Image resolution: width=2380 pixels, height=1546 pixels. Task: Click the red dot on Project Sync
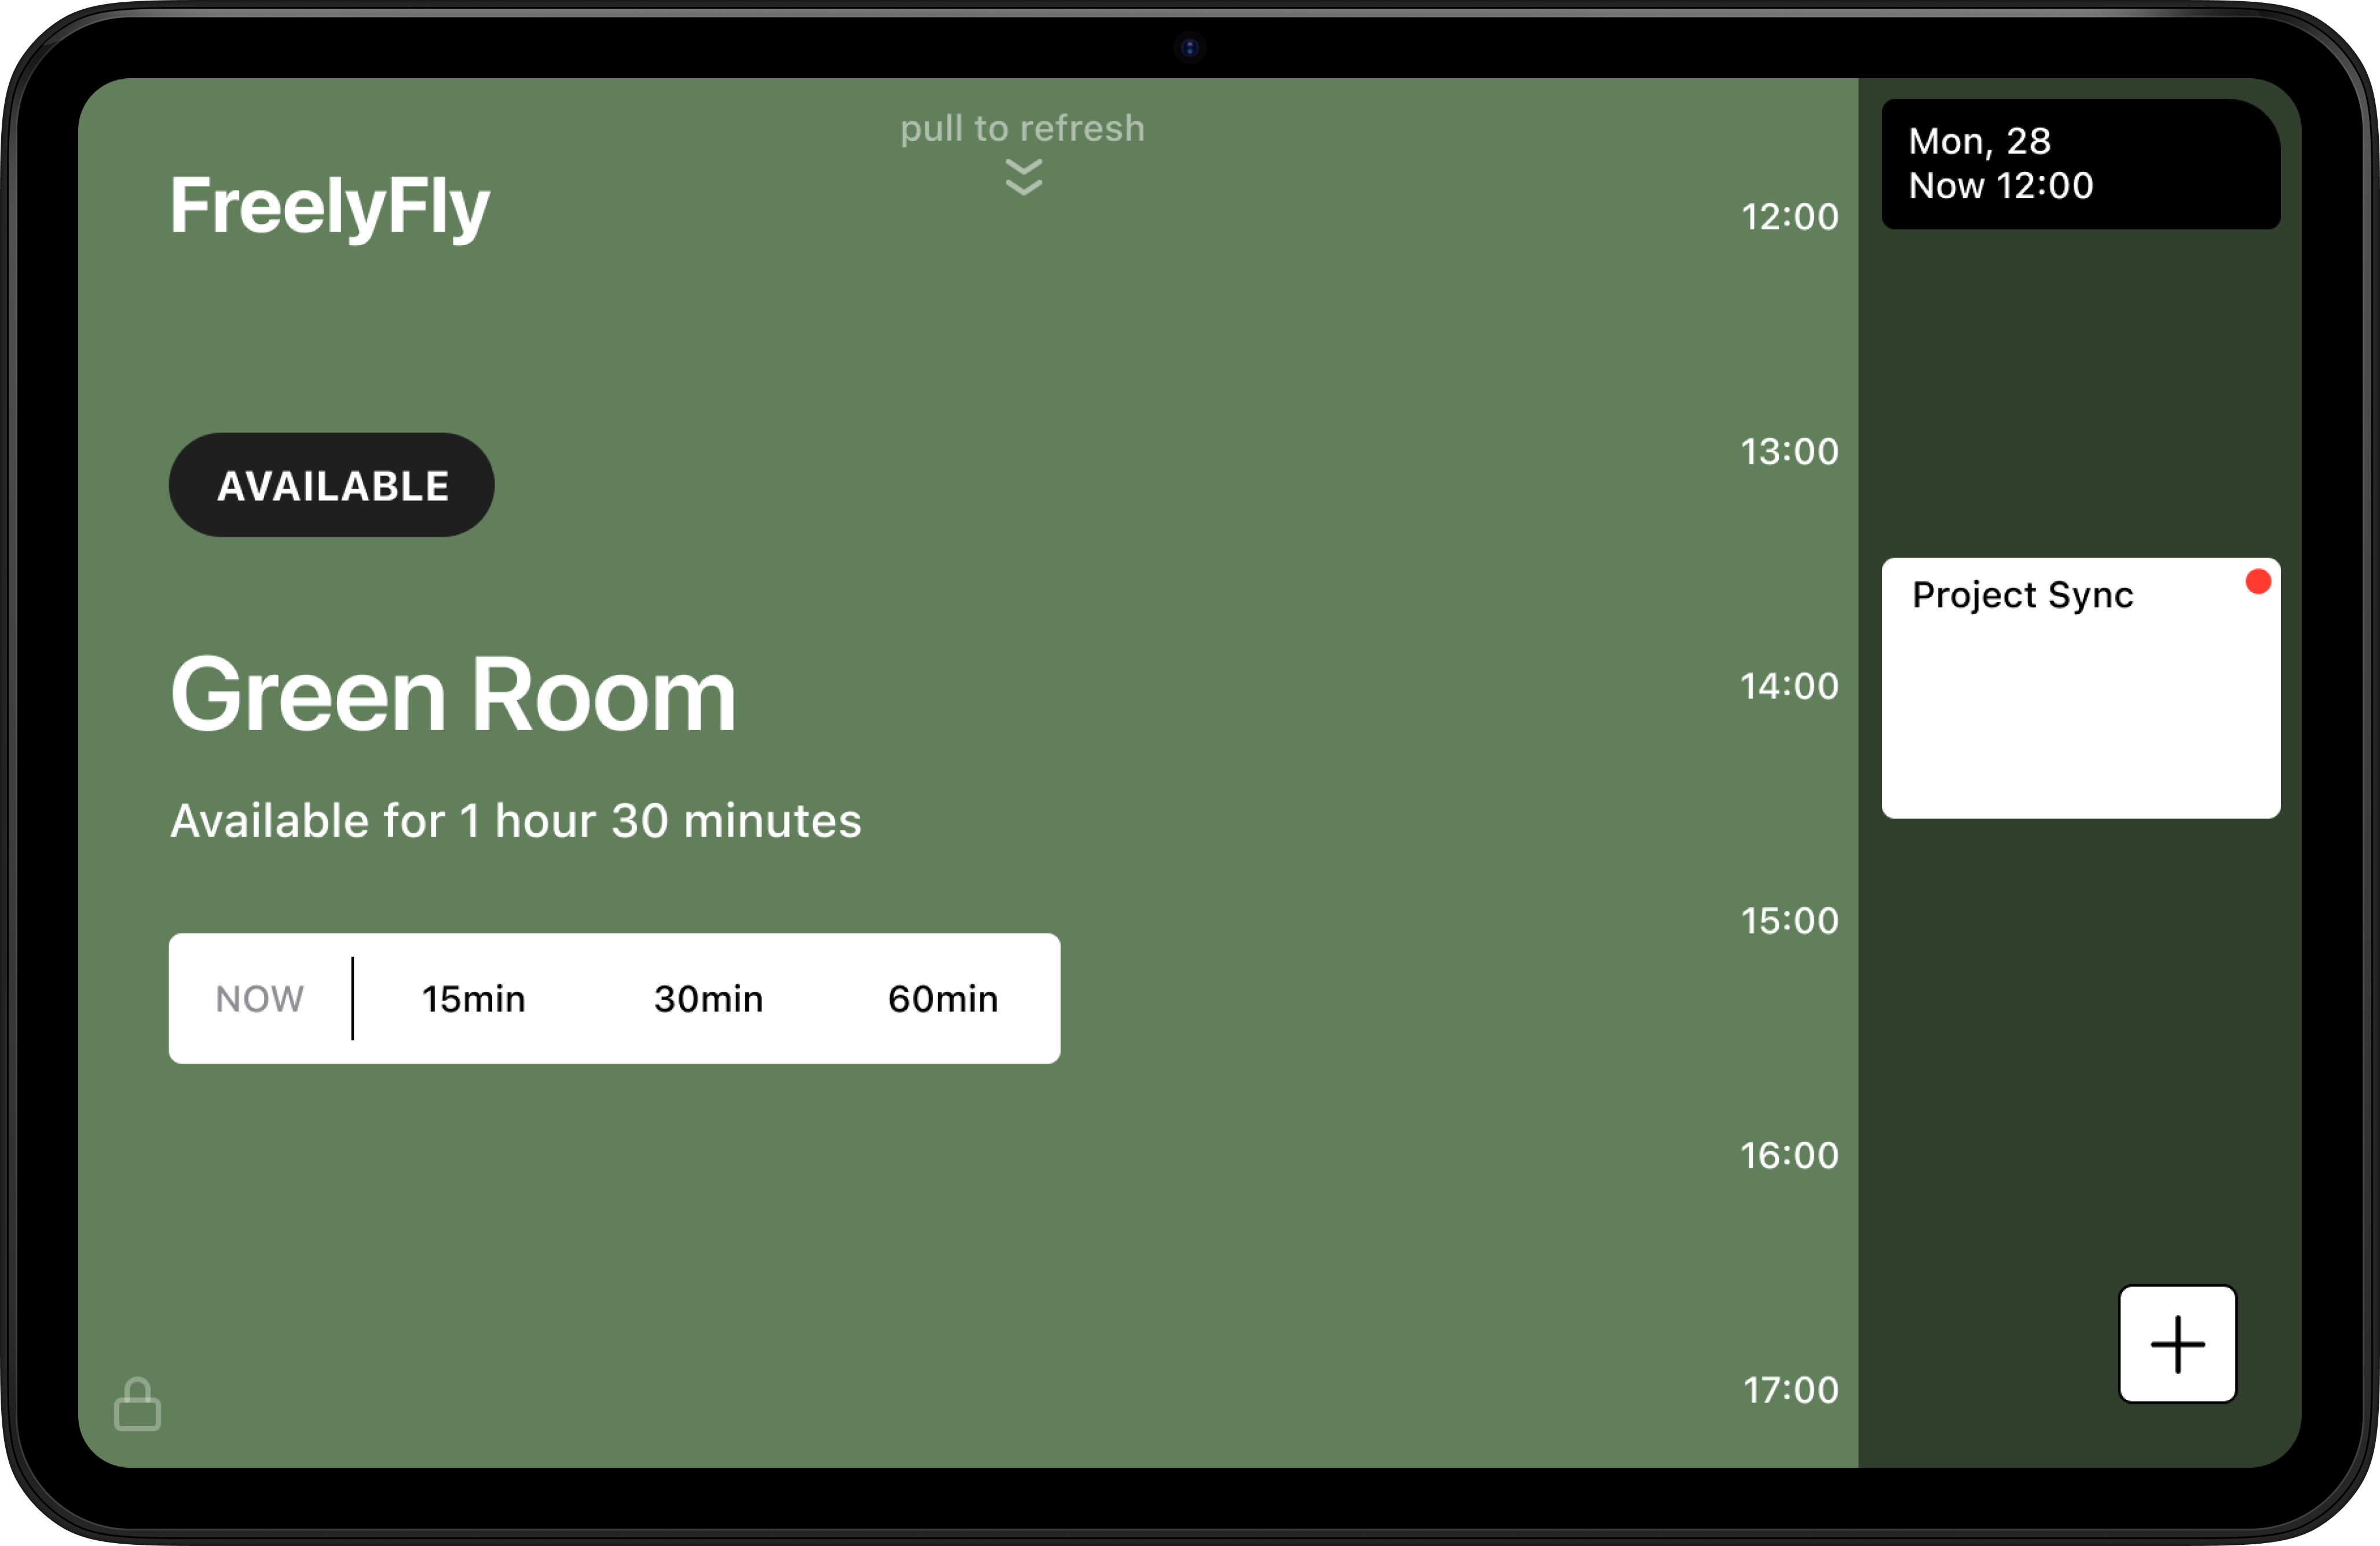(x=2257, y=582)
